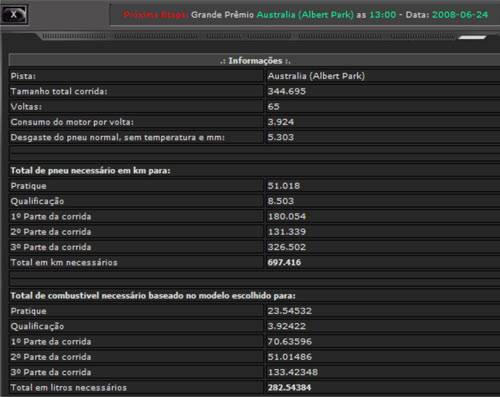The height and width of the screenshot is (397, 500).
Task: Click the Total em litros necessários label
Action: [69, 388]
